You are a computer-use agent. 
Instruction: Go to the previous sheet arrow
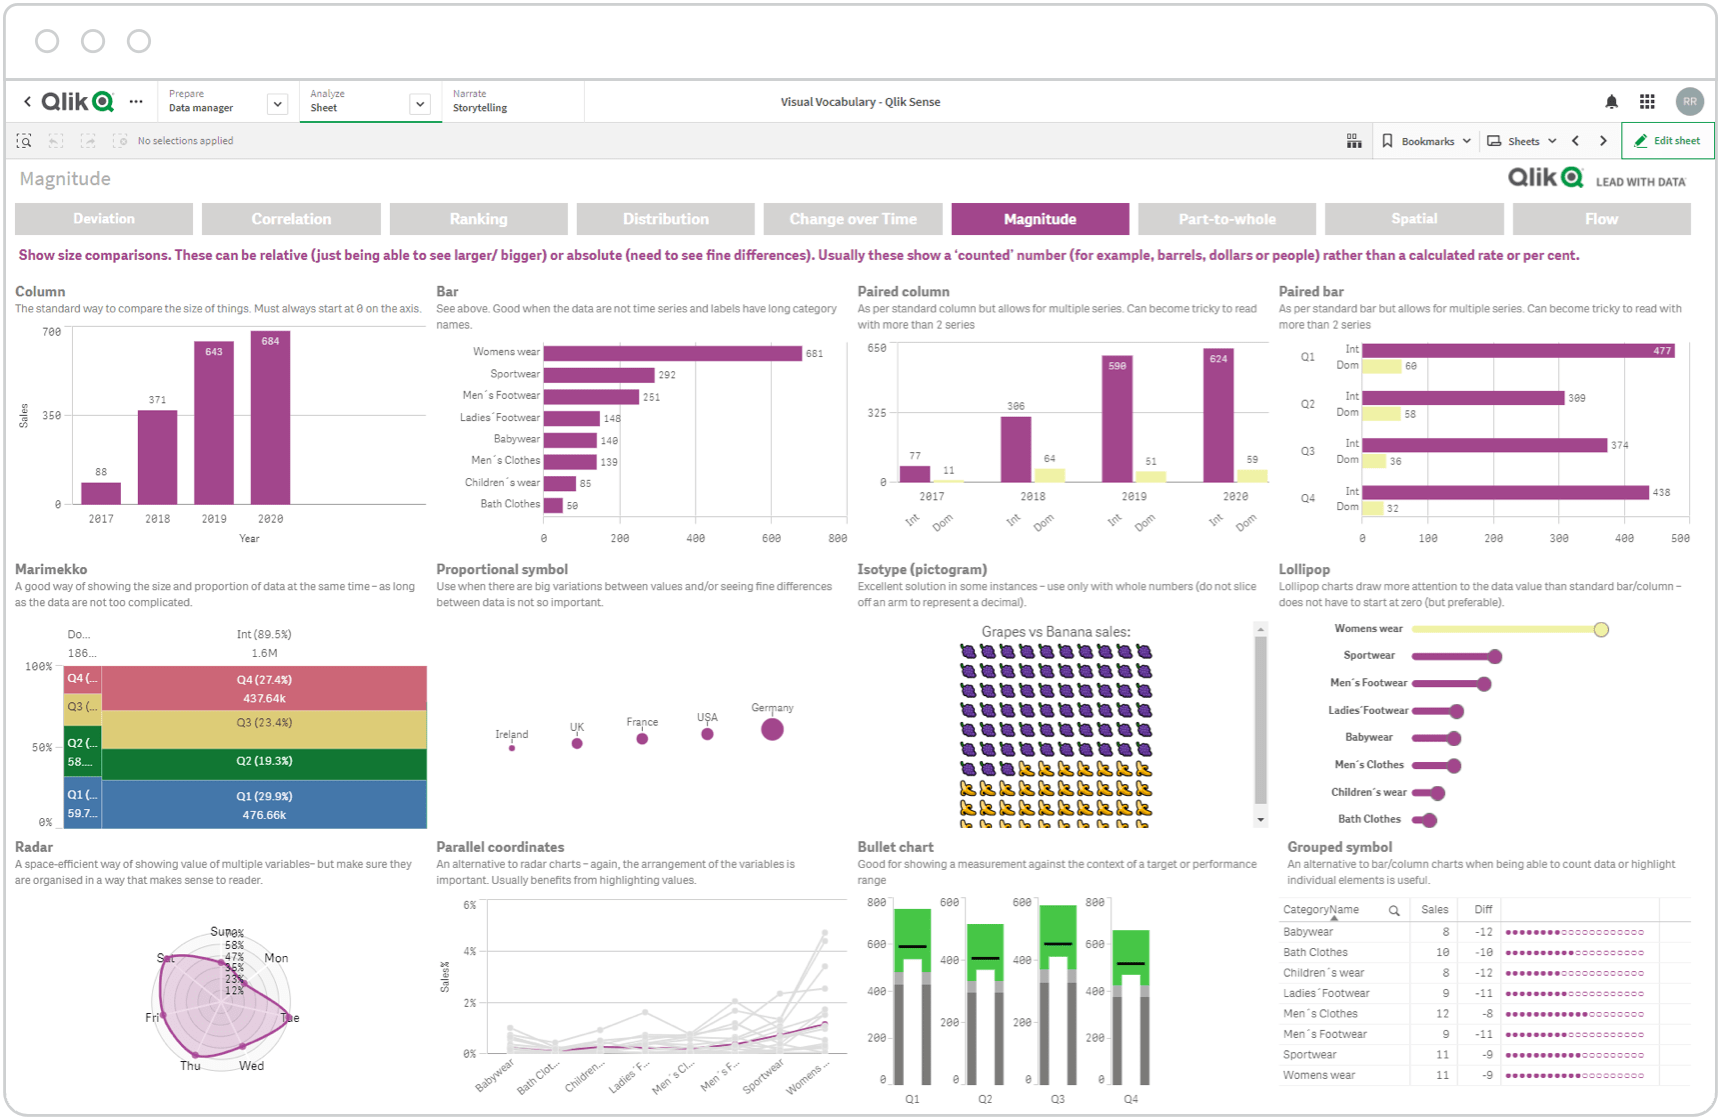[1576, 141]
